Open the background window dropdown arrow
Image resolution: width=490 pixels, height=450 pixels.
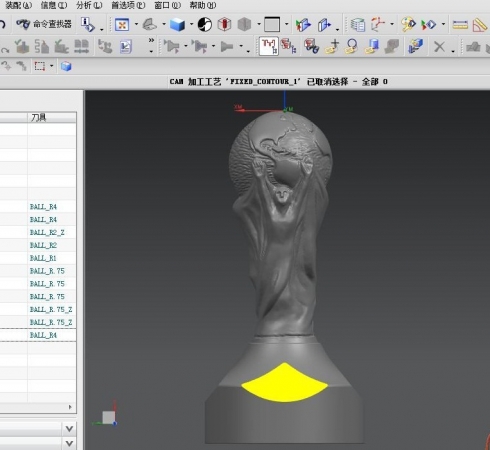[x=286, y=24]
